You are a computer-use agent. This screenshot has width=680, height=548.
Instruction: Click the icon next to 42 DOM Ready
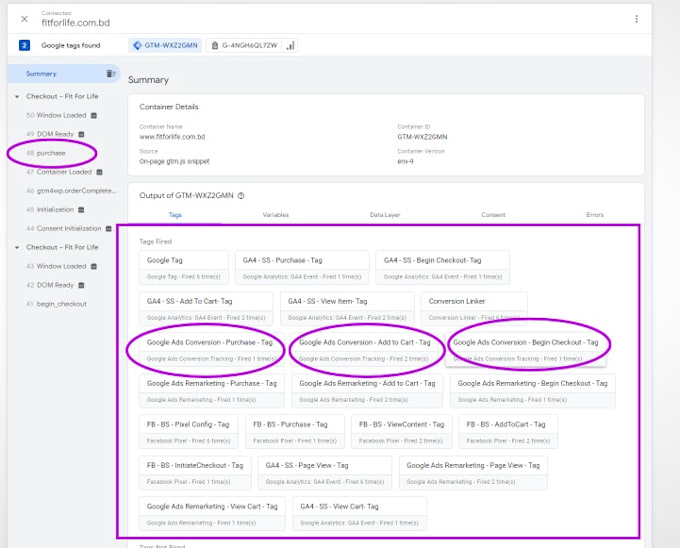(x=81, y=285)
